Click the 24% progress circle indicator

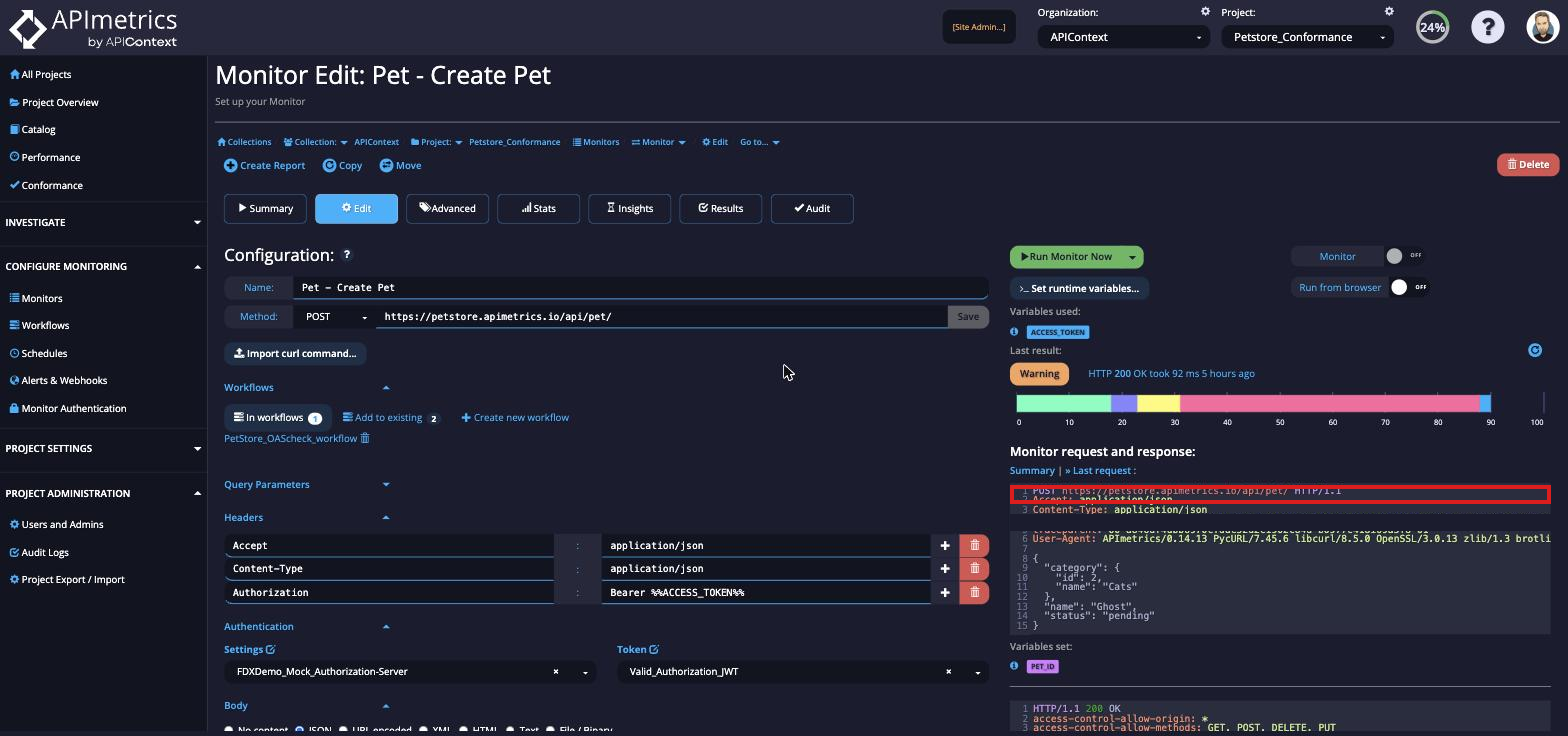point(1432,27)
